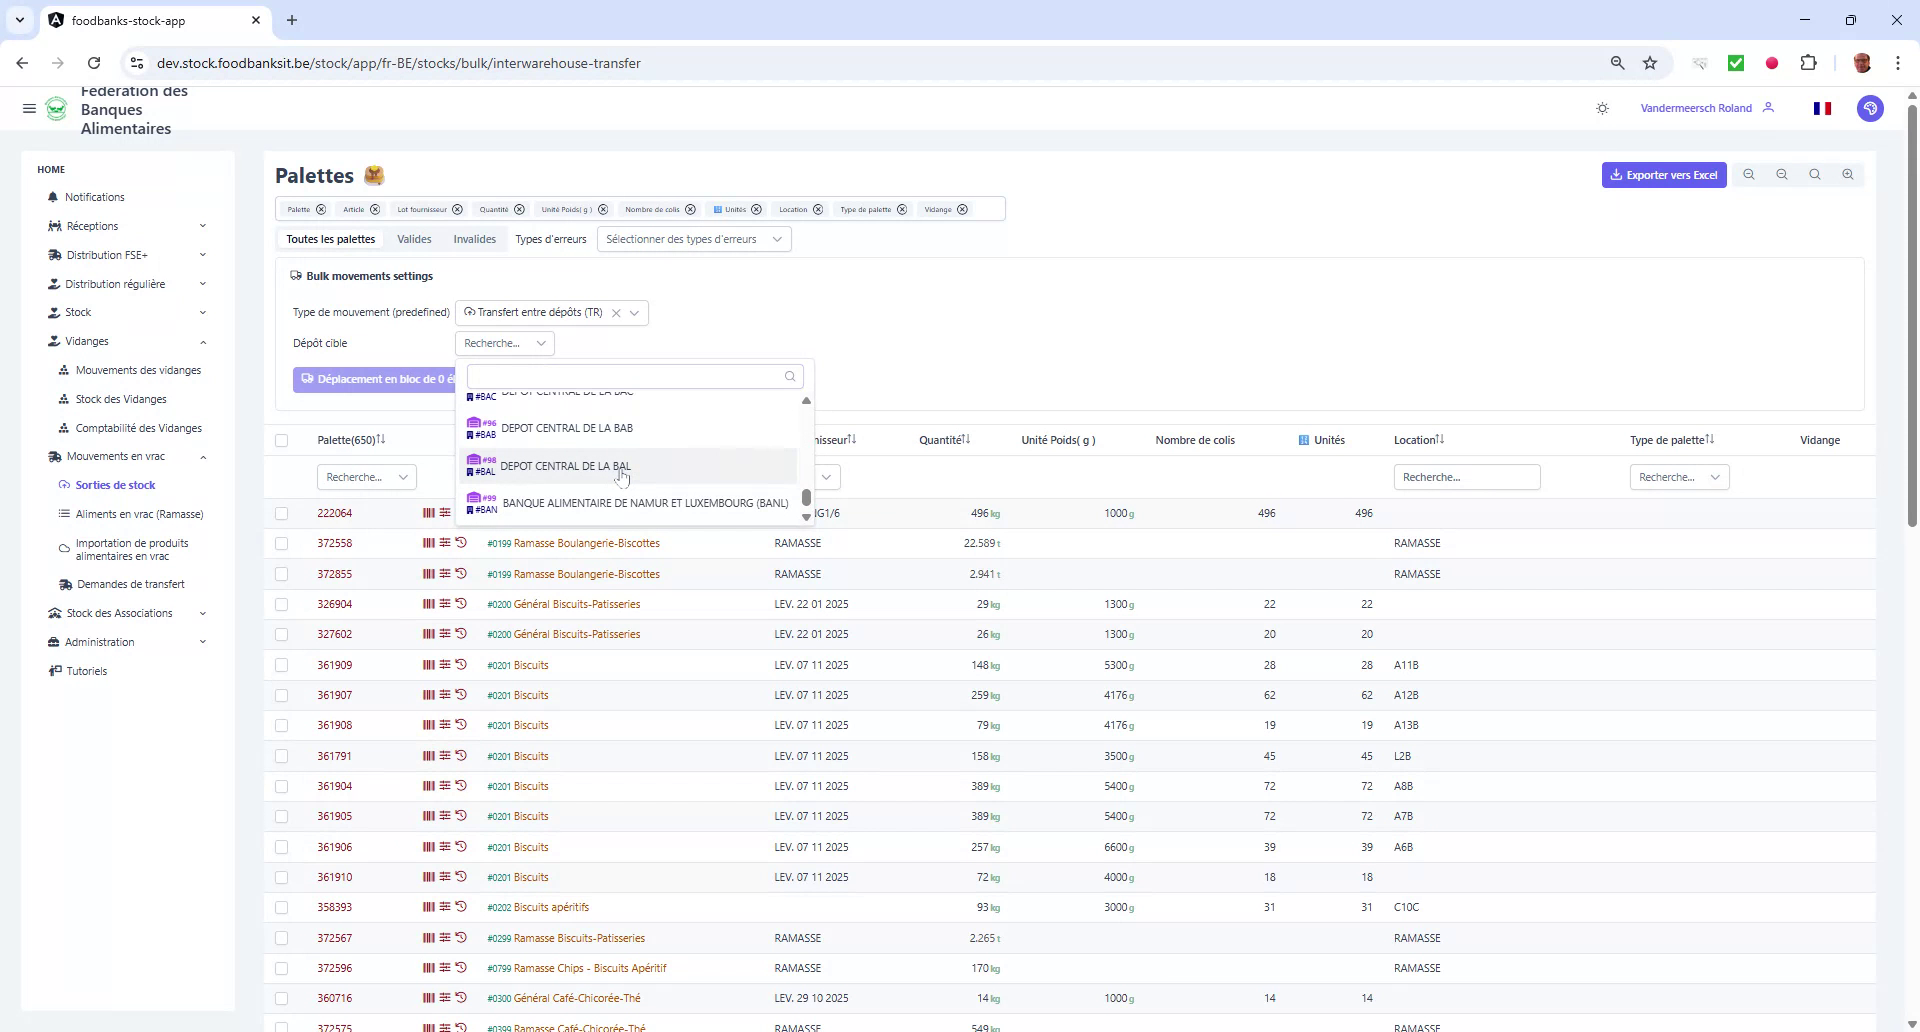Check the checkbox for palette 361907

point(282,695)
